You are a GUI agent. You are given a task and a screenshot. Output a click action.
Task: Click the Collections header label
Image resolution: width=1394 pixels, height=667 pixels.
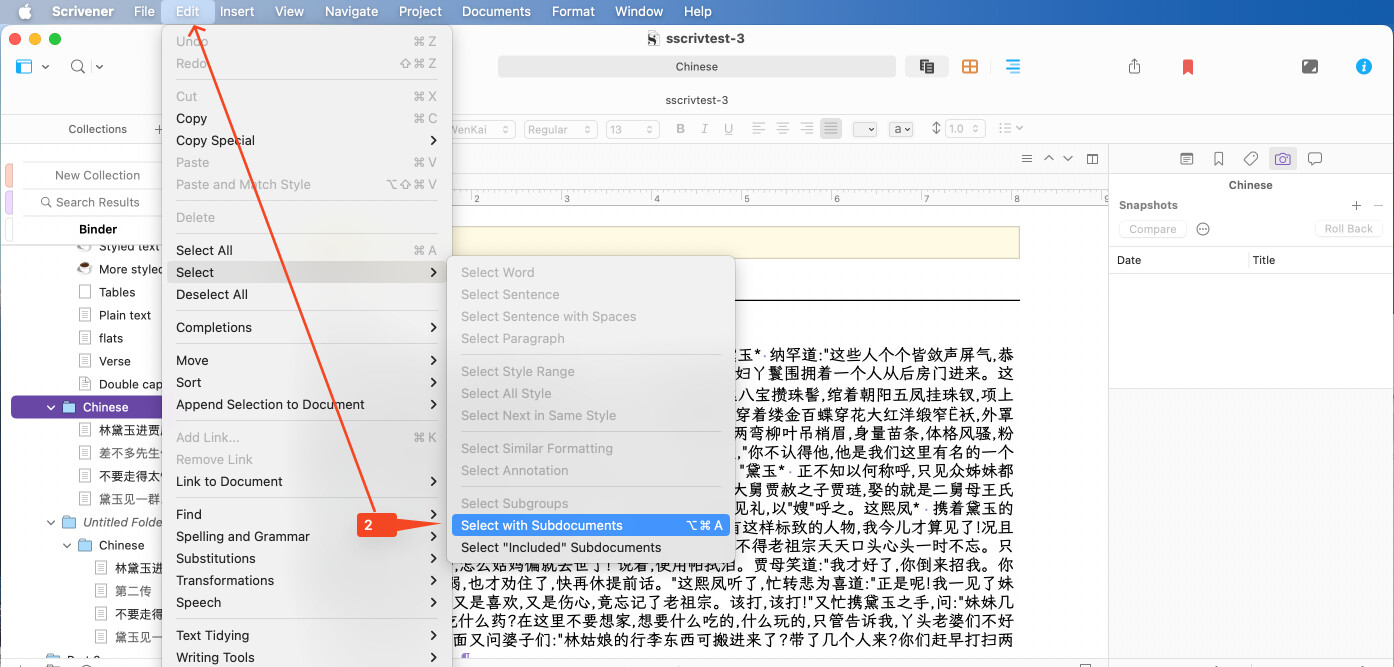[97, 130]
